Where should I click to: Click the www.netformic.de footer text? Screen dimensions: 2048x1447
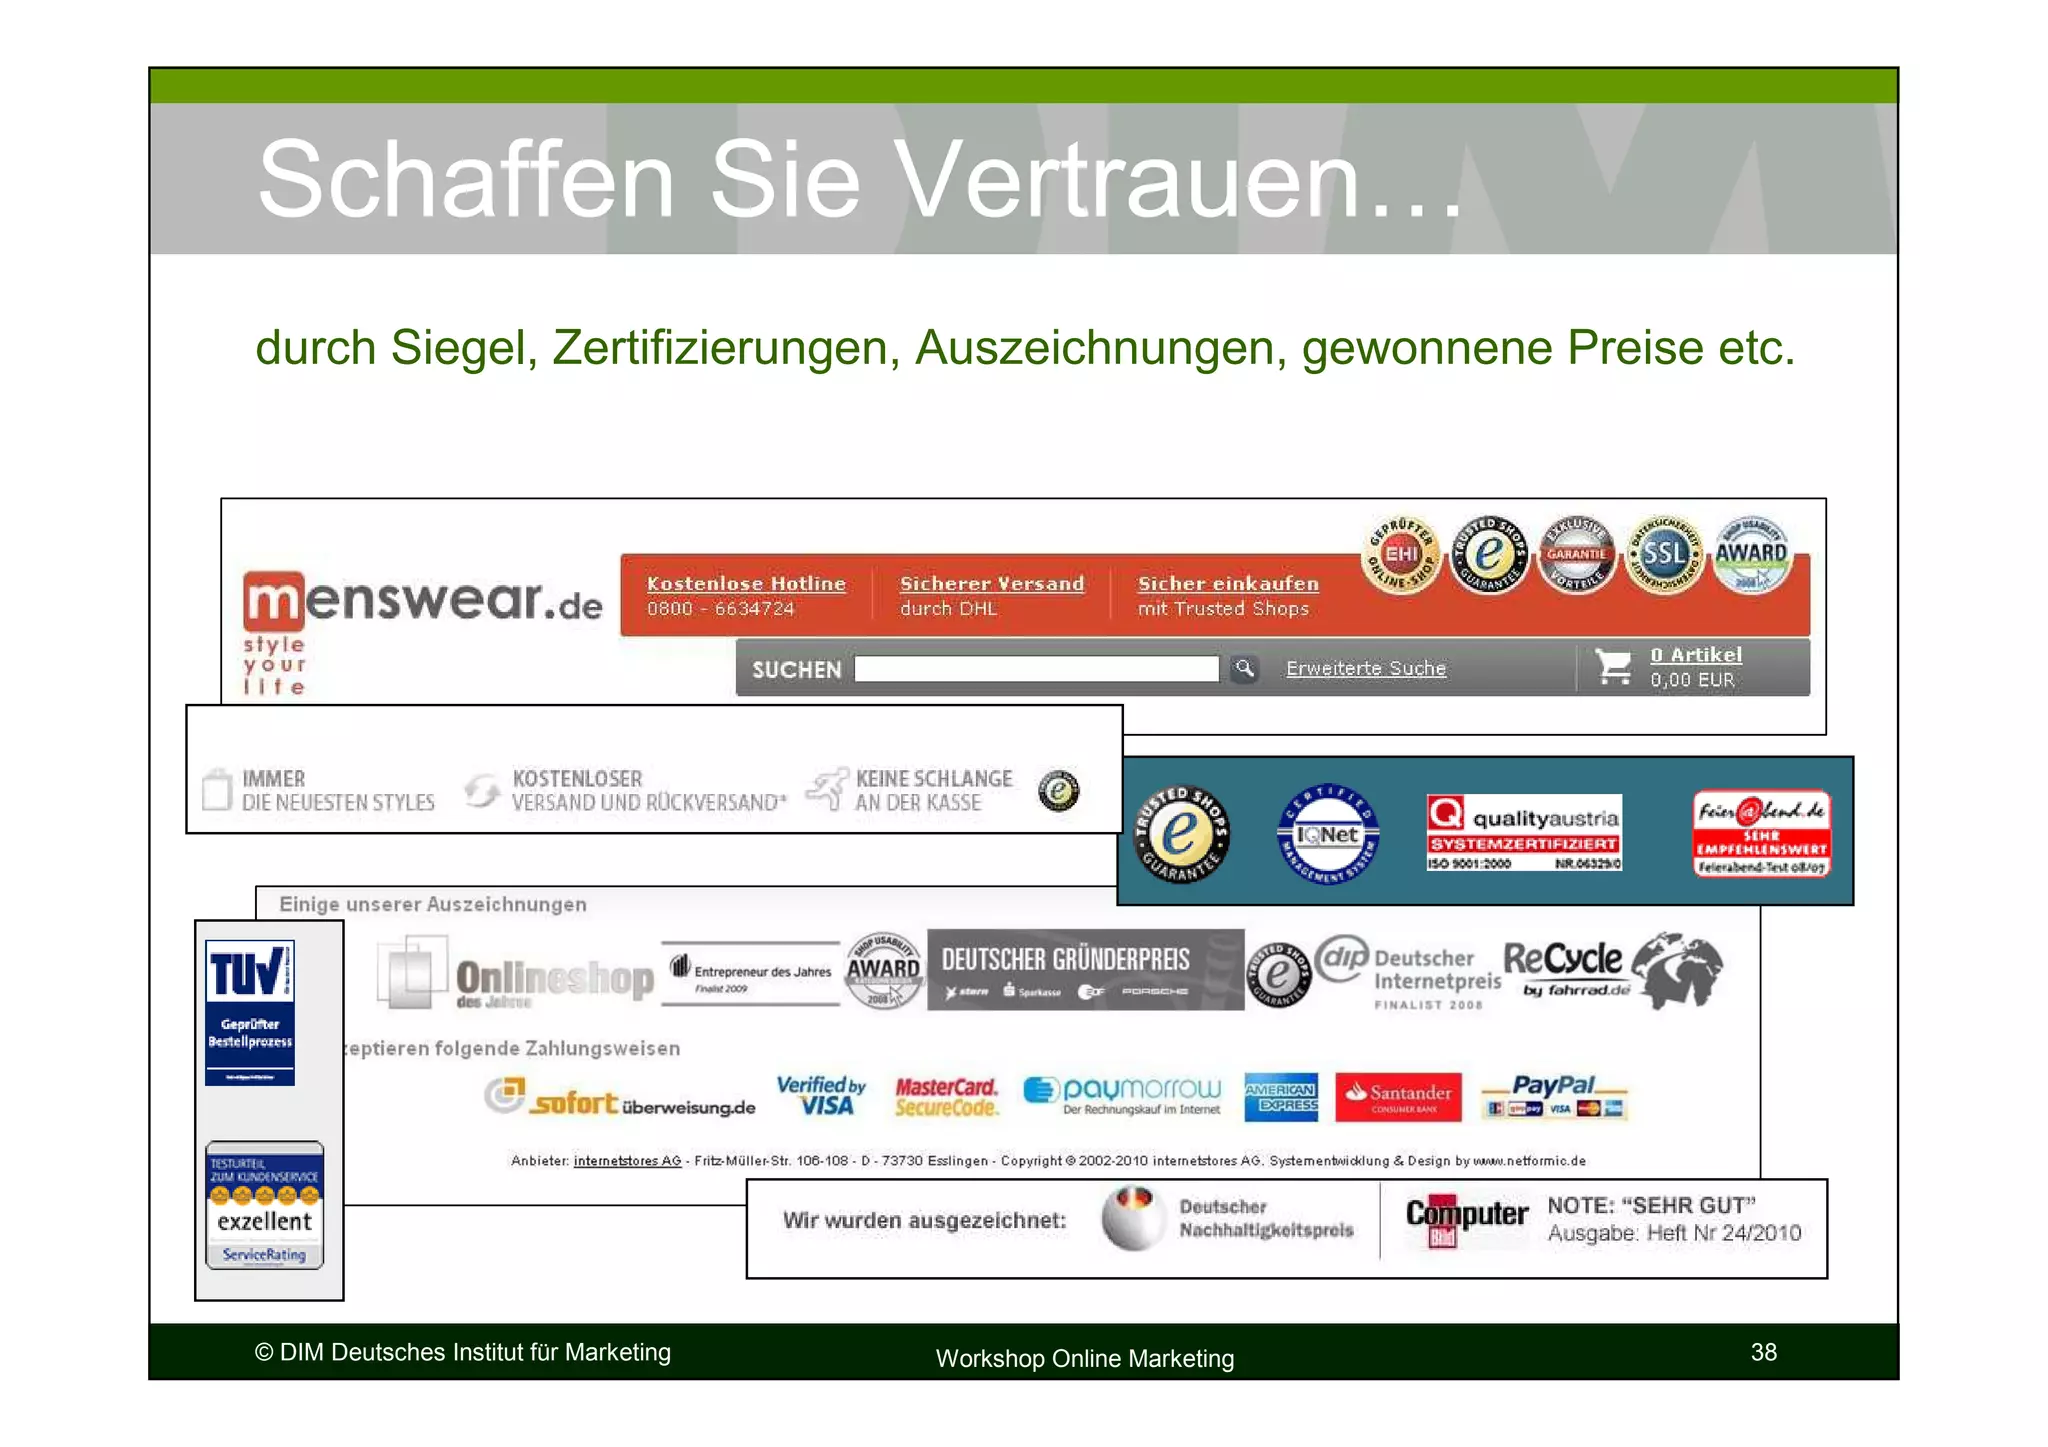point(1529,1161)
